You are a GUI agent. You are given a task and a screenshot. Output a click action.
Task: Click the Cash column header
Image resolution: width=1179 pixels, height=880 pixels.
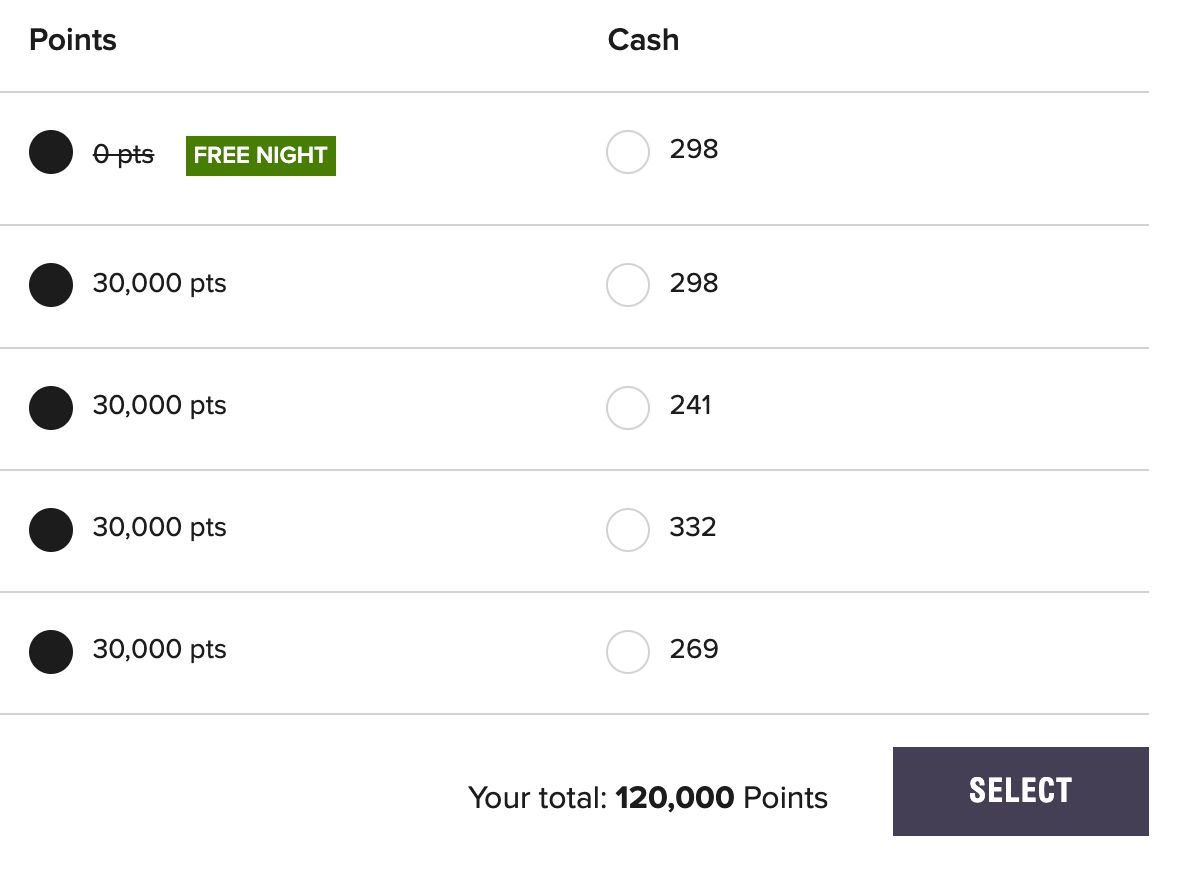pos(643,40)
